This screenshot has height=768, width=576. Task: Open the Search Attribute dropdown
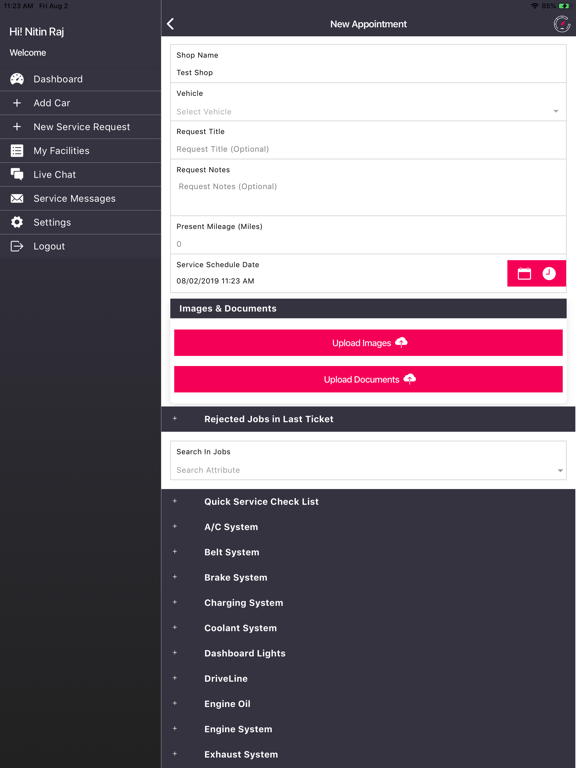(368, 470)
